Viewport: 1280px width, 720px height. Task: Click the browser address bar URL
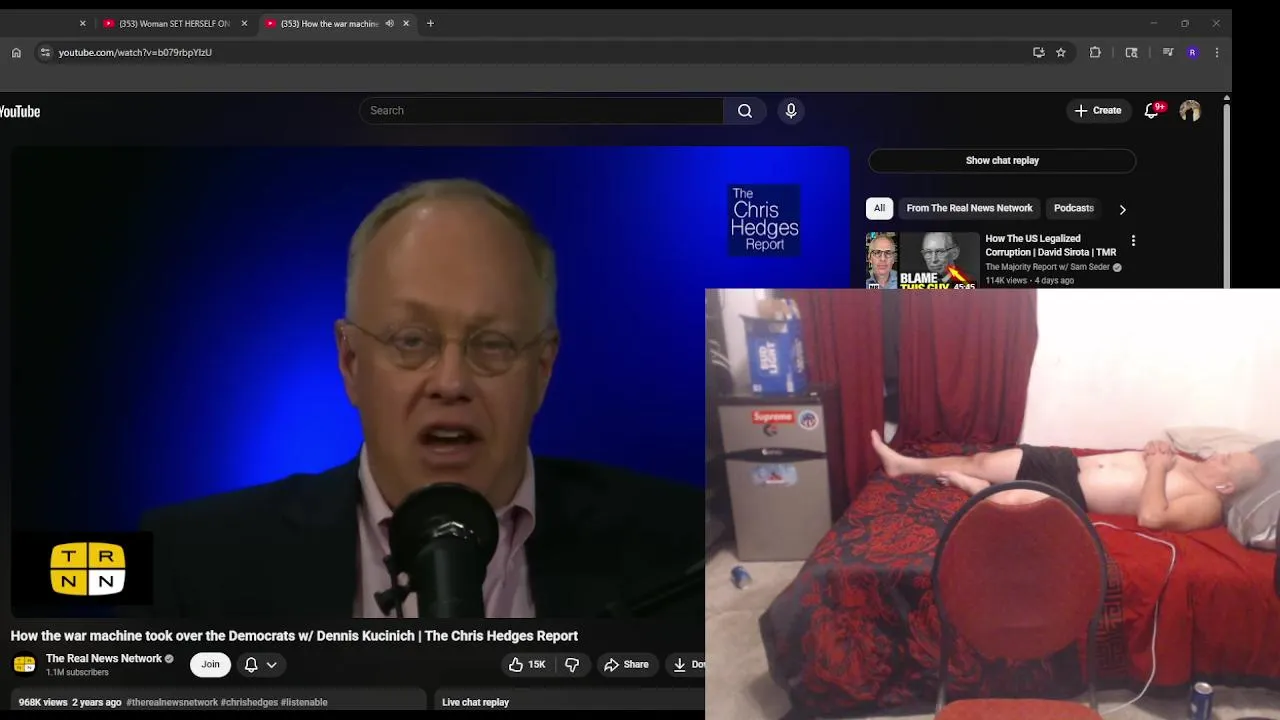[135, 52]
